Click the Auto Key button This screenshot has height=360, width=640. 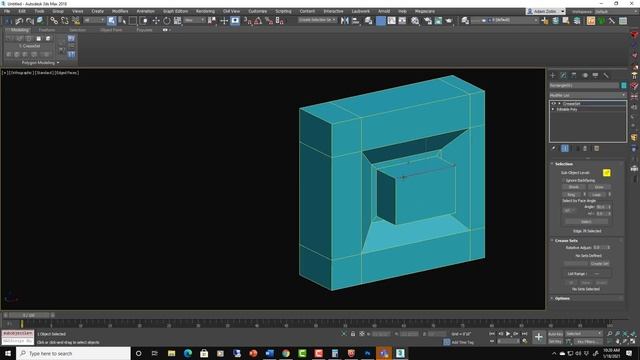click(555, 334)
